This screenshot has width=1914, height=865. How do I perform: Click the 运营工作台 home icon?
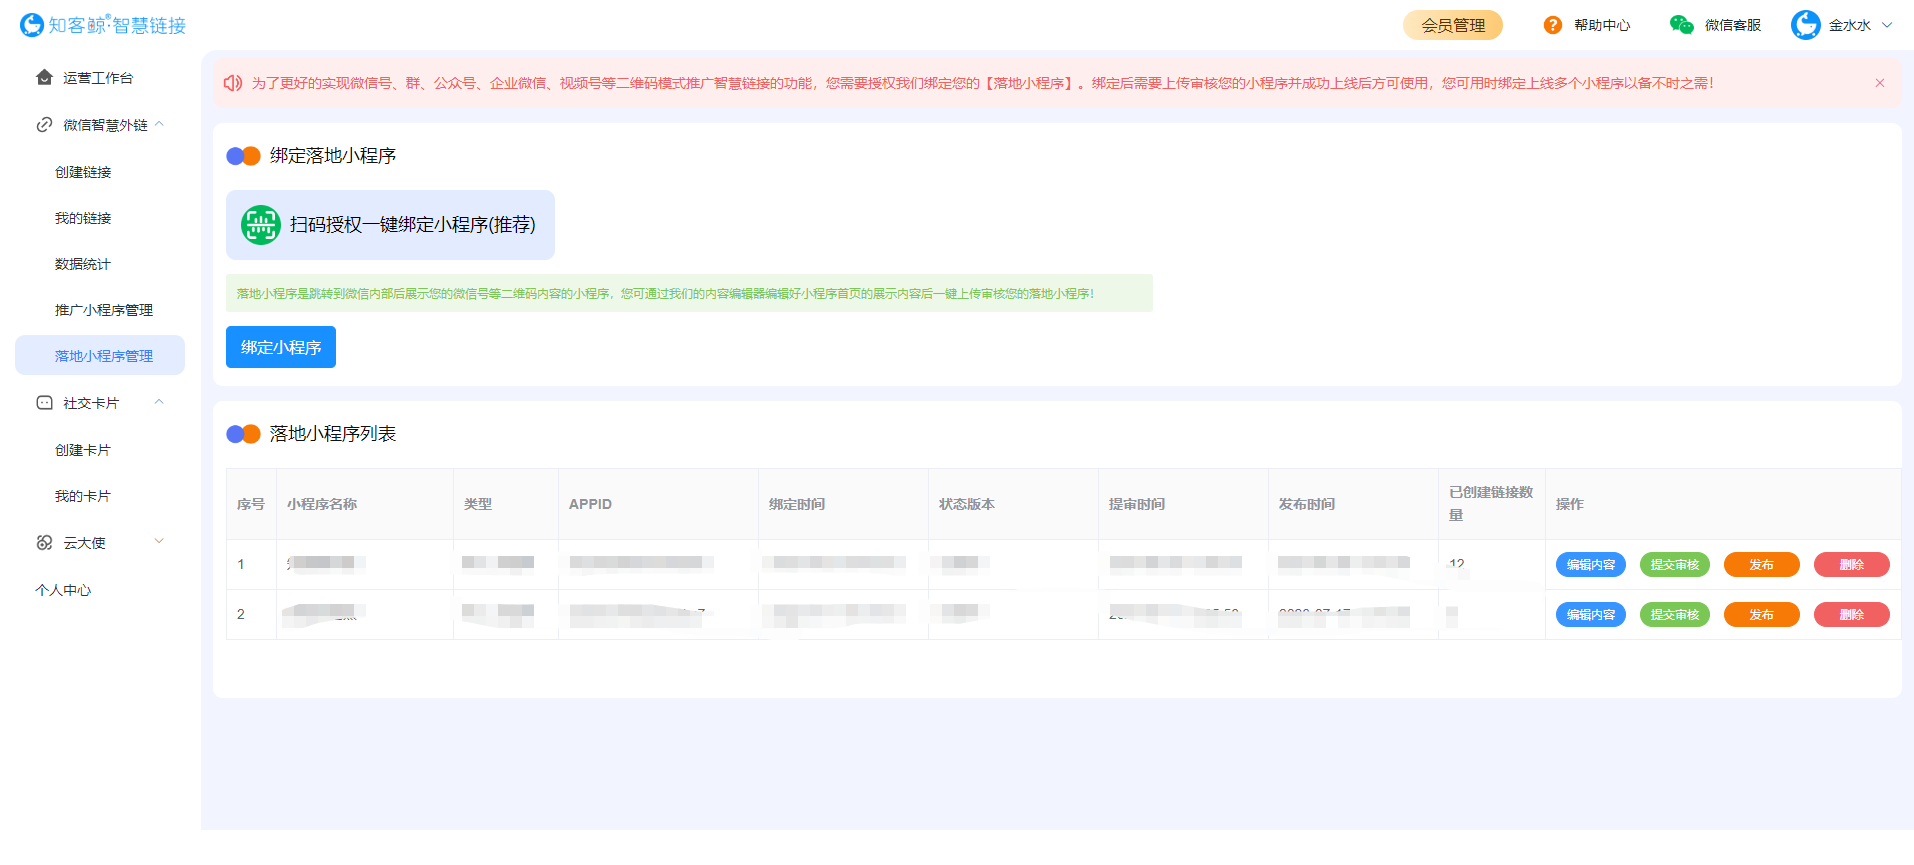tap(44, 78)
